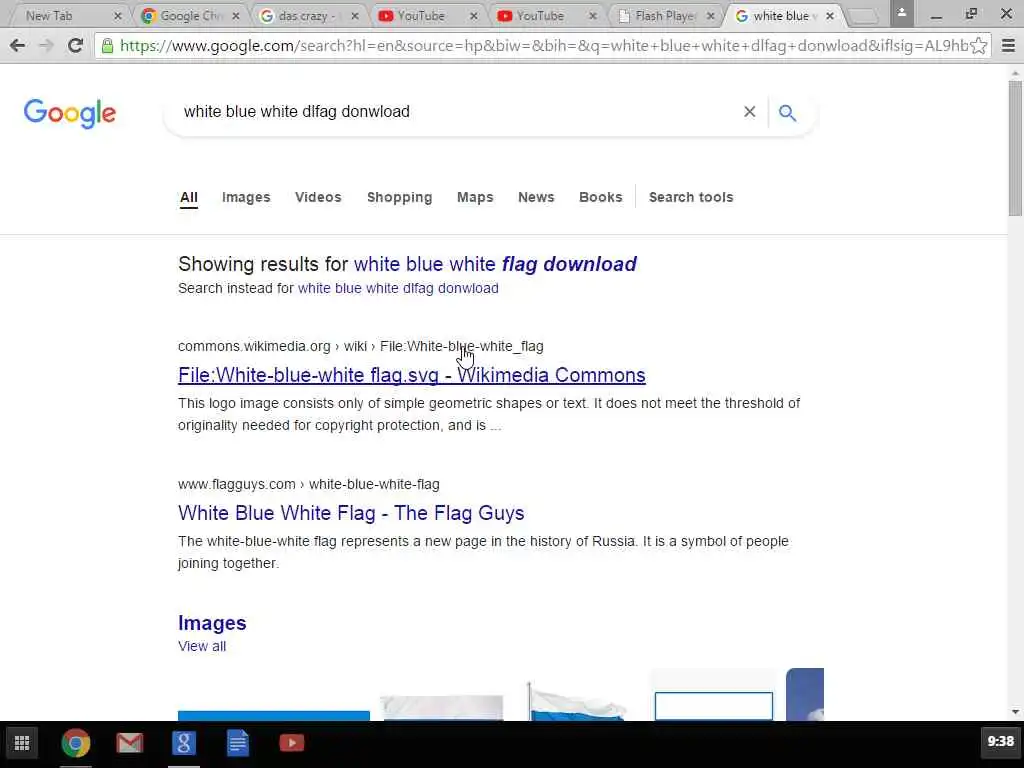Open File:White-blue-white flag.svg Wikimedia Commons result
Viewport: 1024px width, 768px height.
[x=411, y=375]
